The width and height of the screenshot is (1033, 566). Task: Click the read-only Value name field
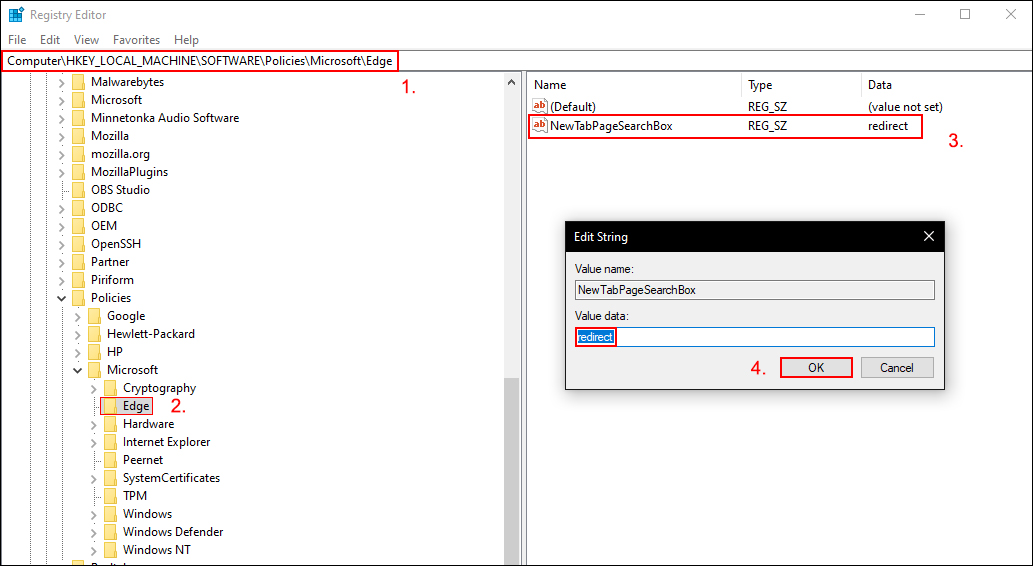[x=755, y=290]
